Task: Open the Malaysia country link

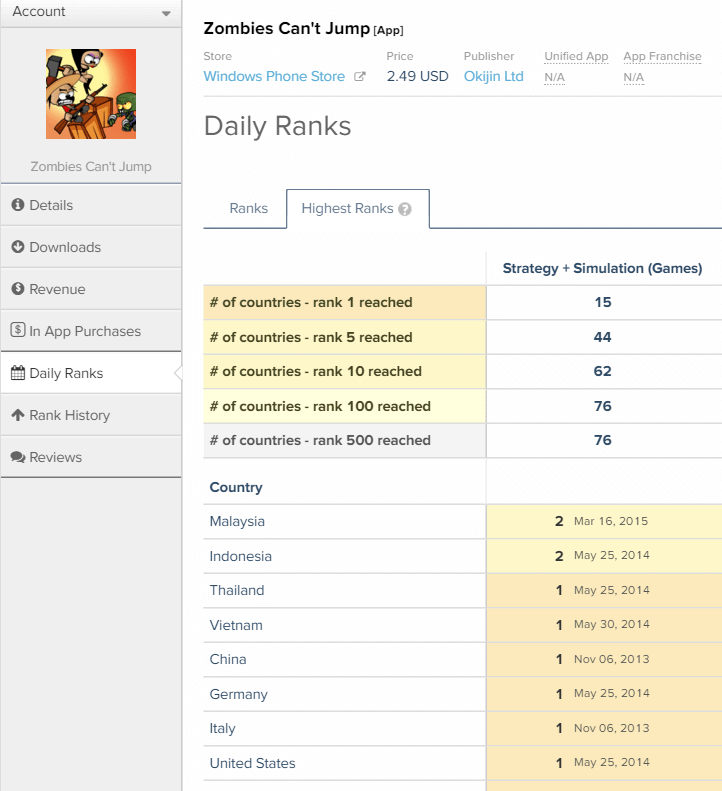Action: pyautogui.click(x=237, y=522)
